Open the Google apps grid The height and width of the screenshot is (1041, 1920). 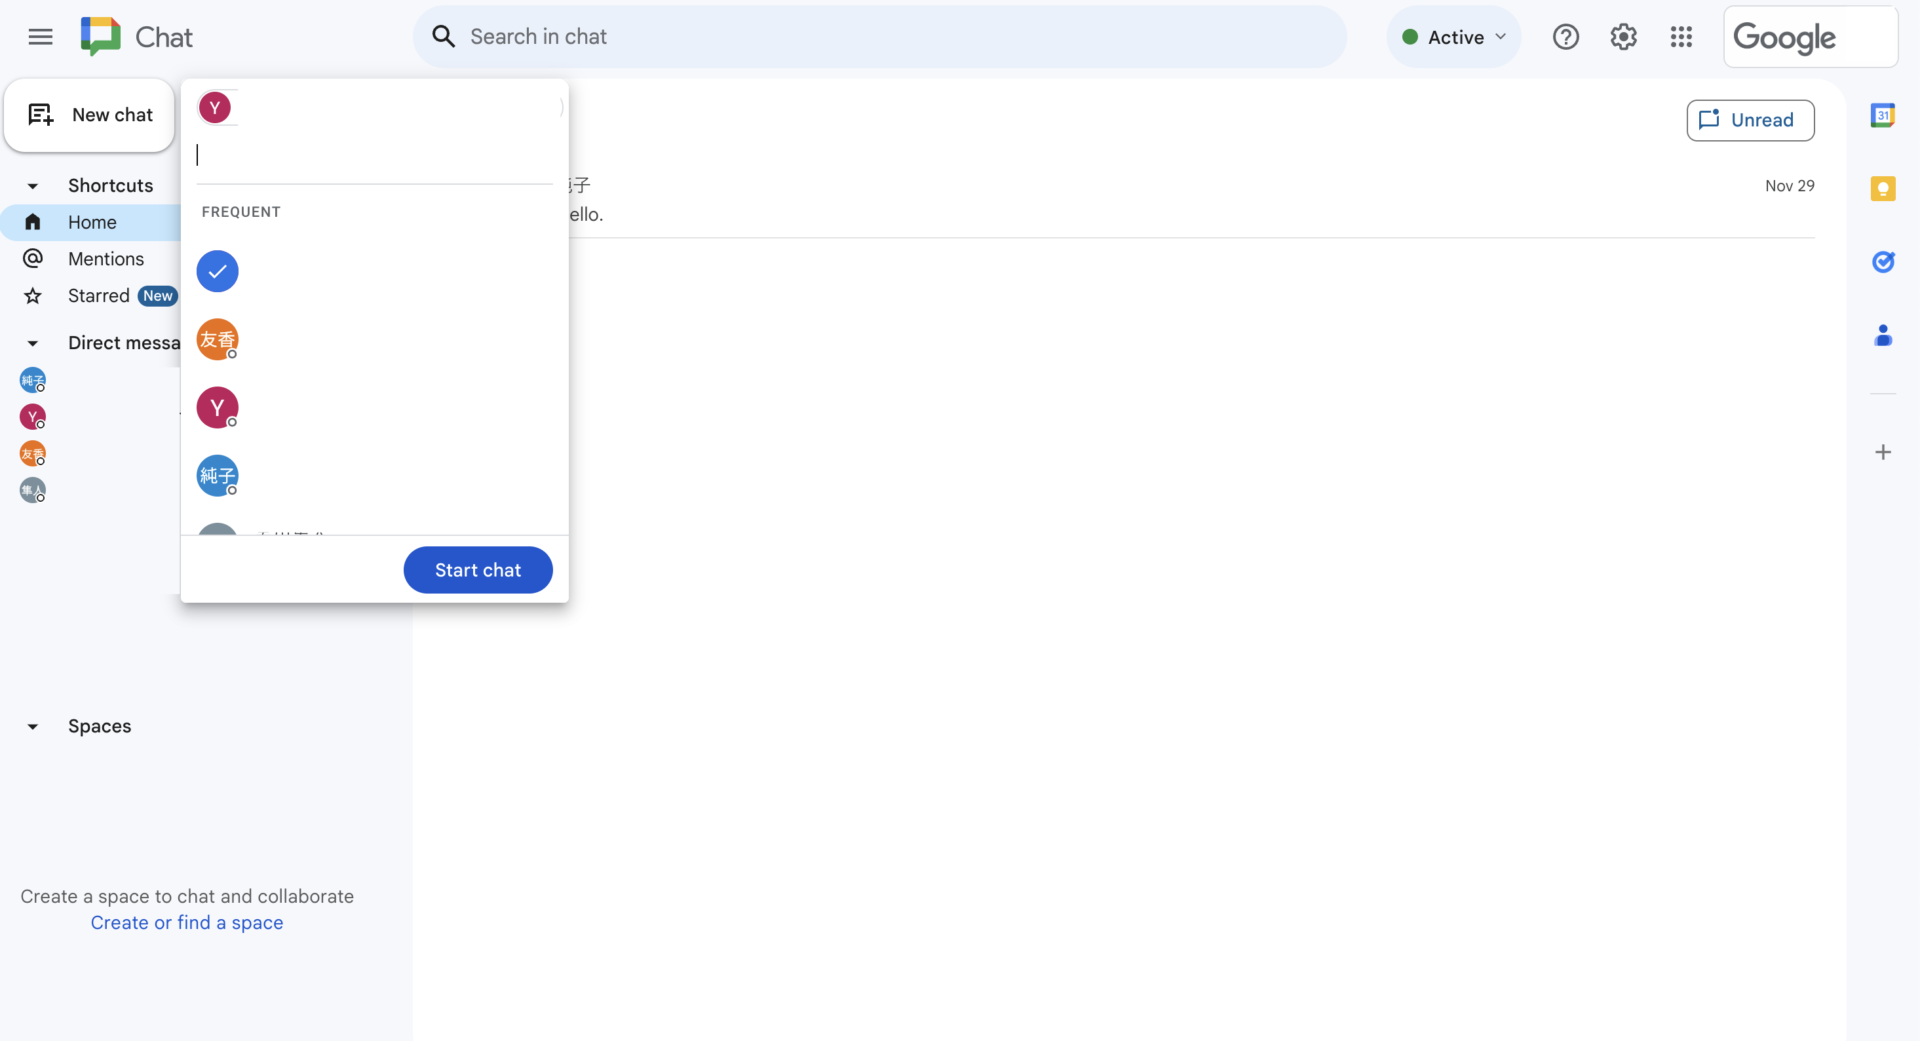pos(1682,36)
